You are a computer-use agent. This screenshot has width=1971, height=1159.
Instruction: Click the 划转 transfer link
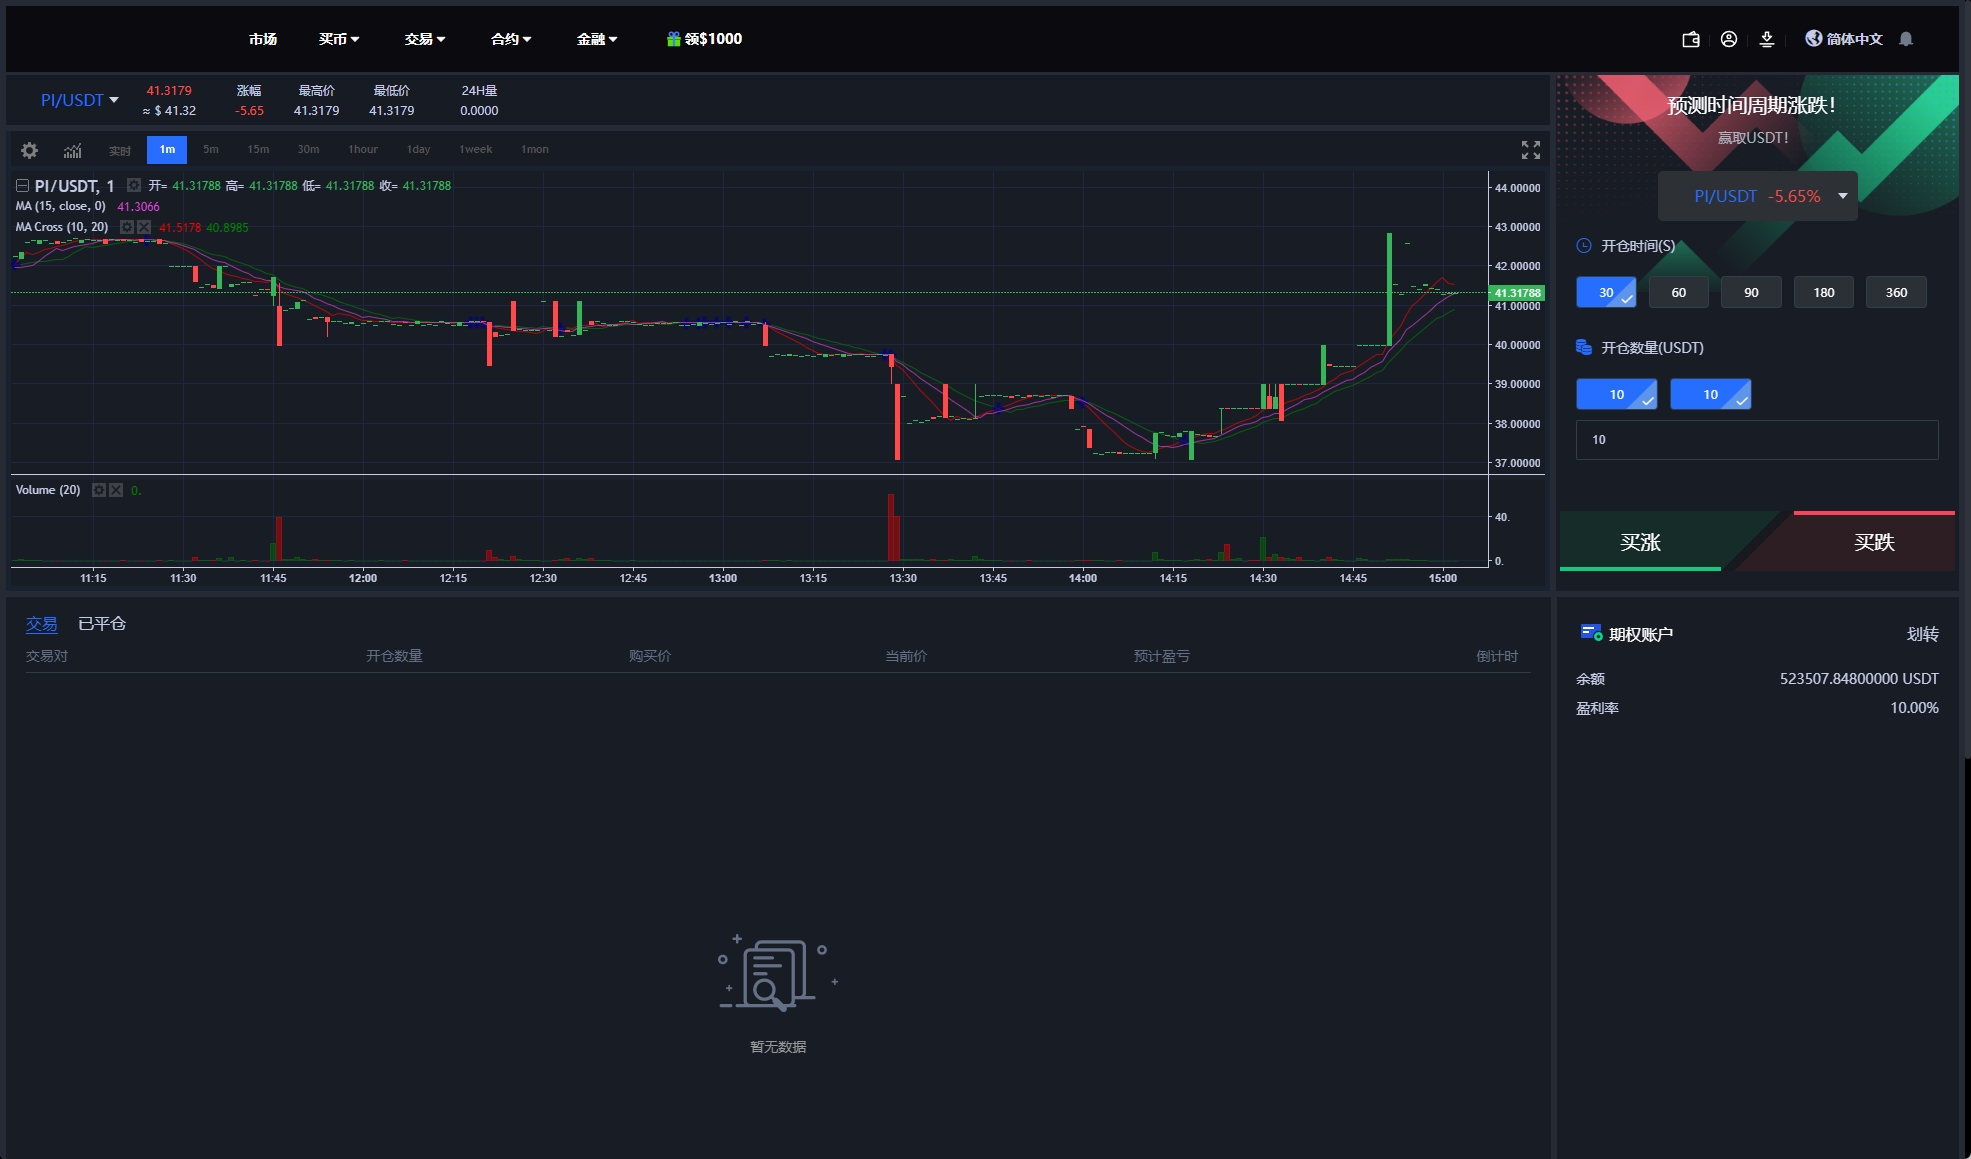coord(1922,634)
